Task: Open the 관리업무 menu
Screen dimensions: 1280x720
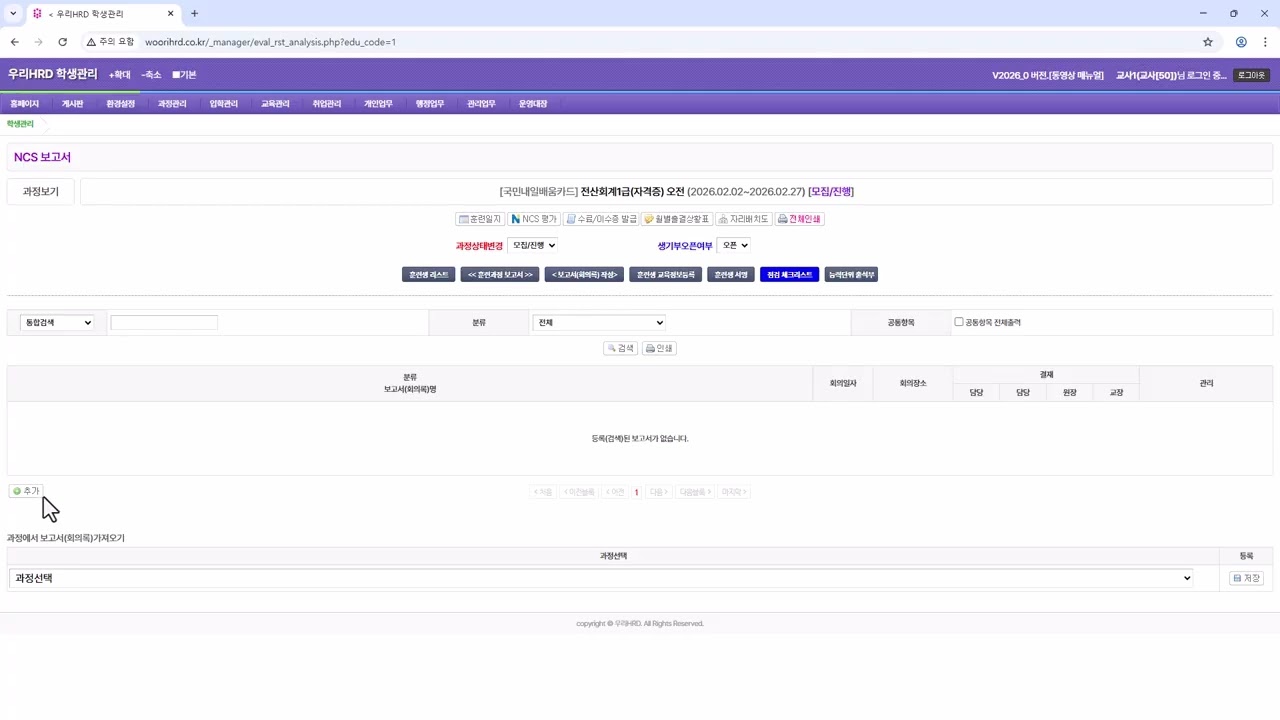Action: click(481, 104)
